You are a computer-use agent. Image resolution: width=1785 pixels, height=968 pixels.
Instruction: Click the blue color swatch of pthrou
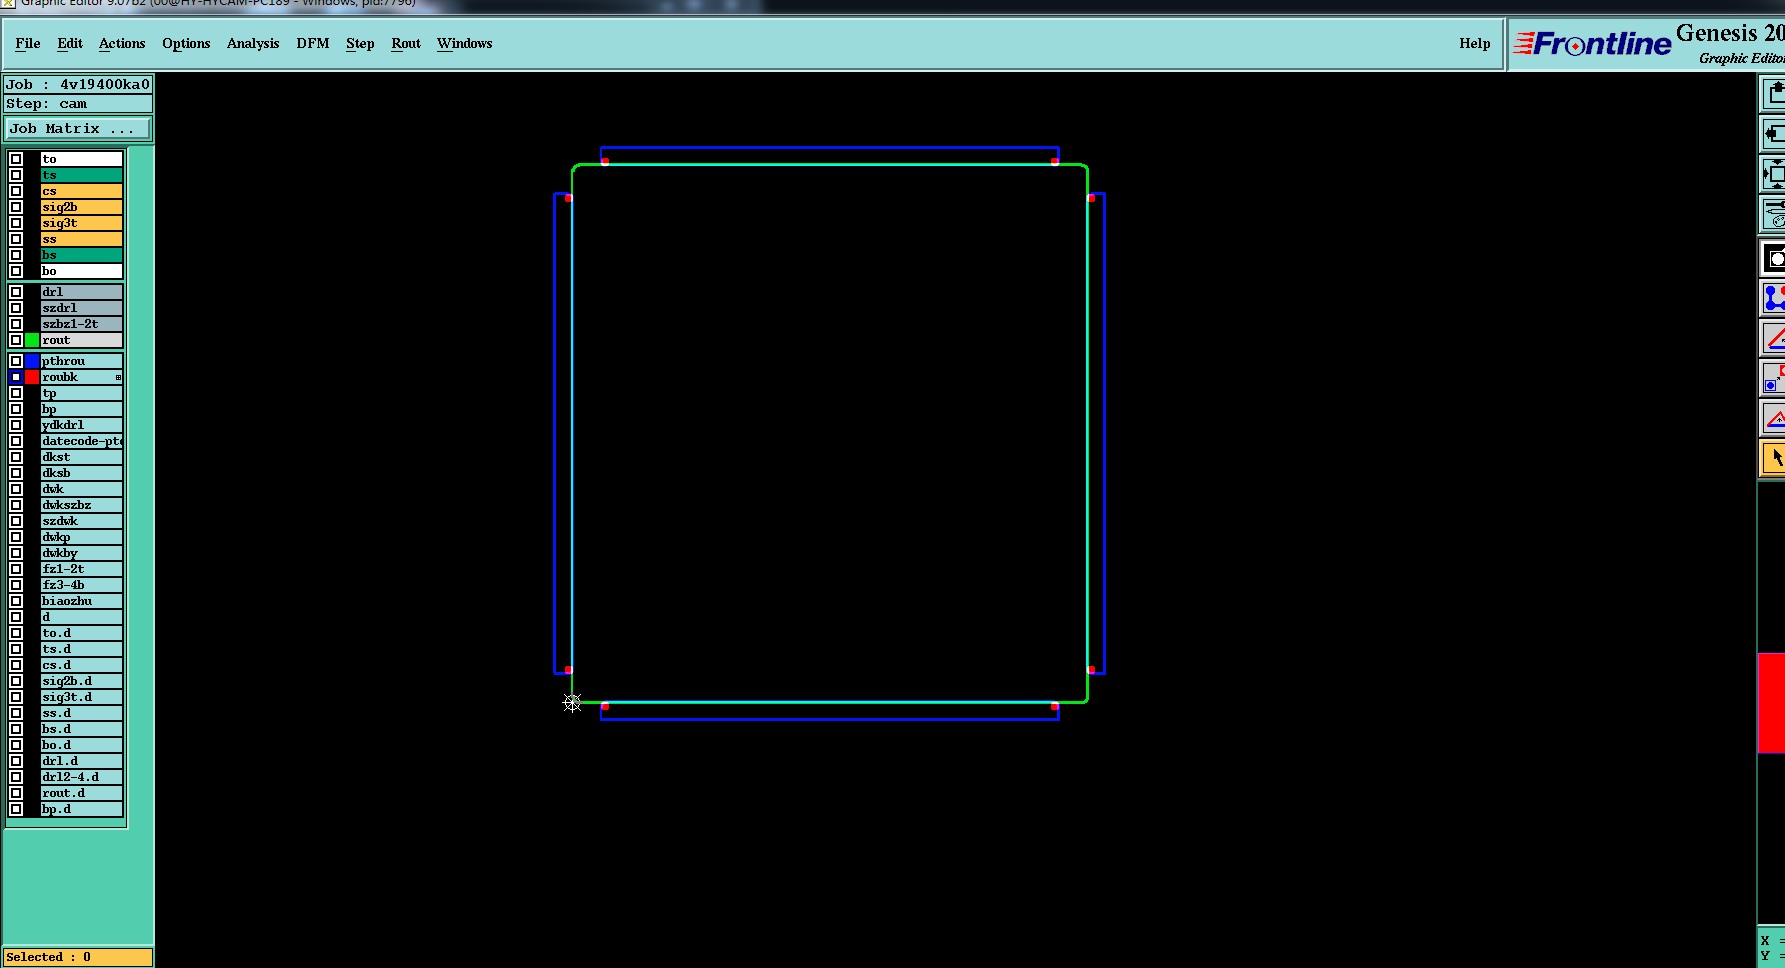[x=32, y=361]
